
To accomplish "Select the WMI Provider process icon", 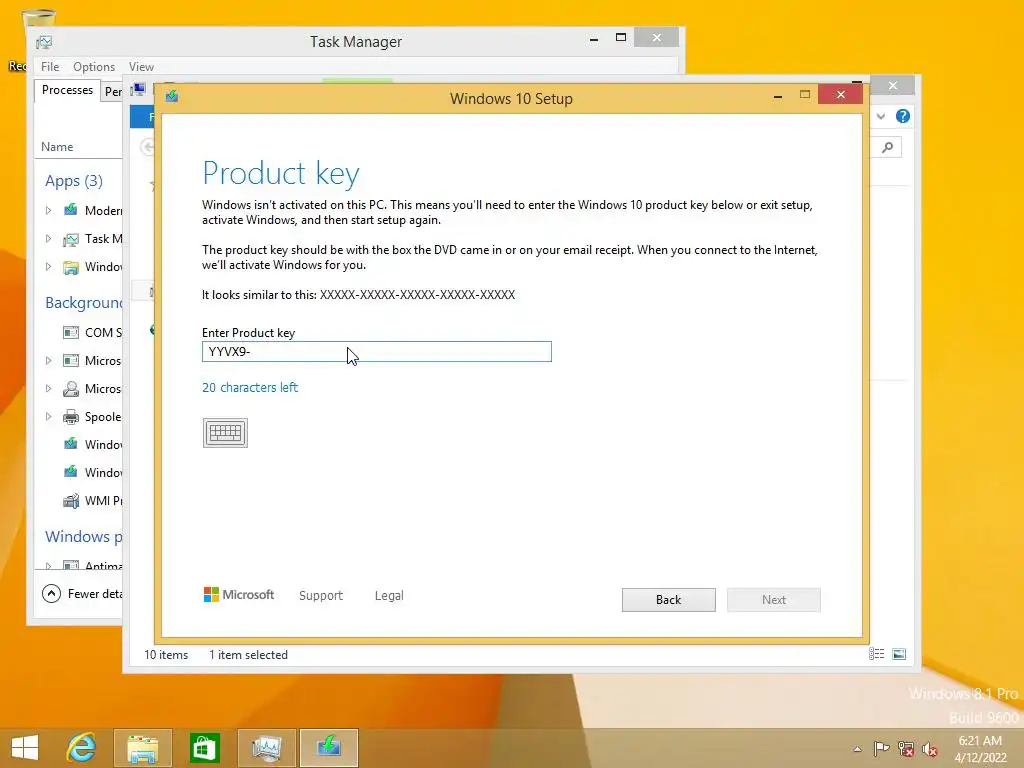I will pos(71,501).
